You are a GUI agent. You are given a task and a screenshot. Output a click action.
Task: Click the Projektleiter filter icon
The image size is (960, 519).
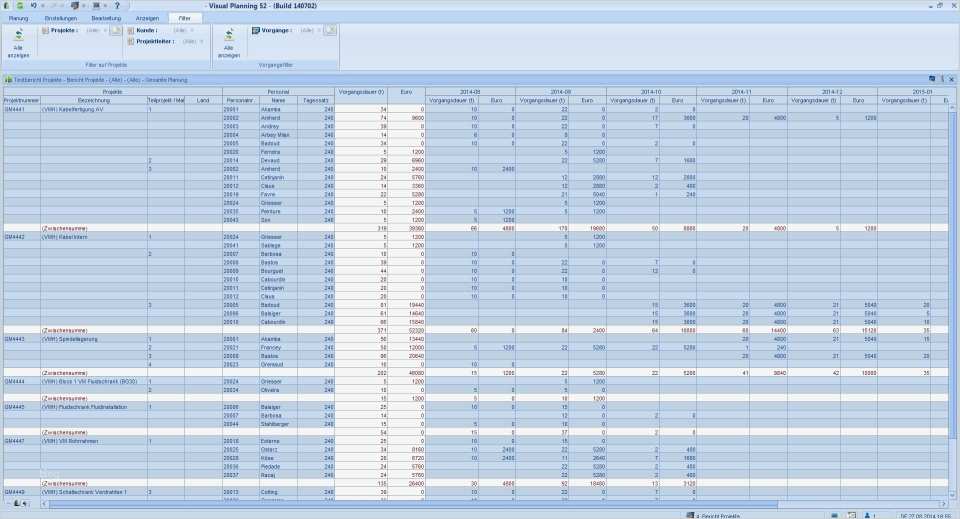tap(130, 41)
